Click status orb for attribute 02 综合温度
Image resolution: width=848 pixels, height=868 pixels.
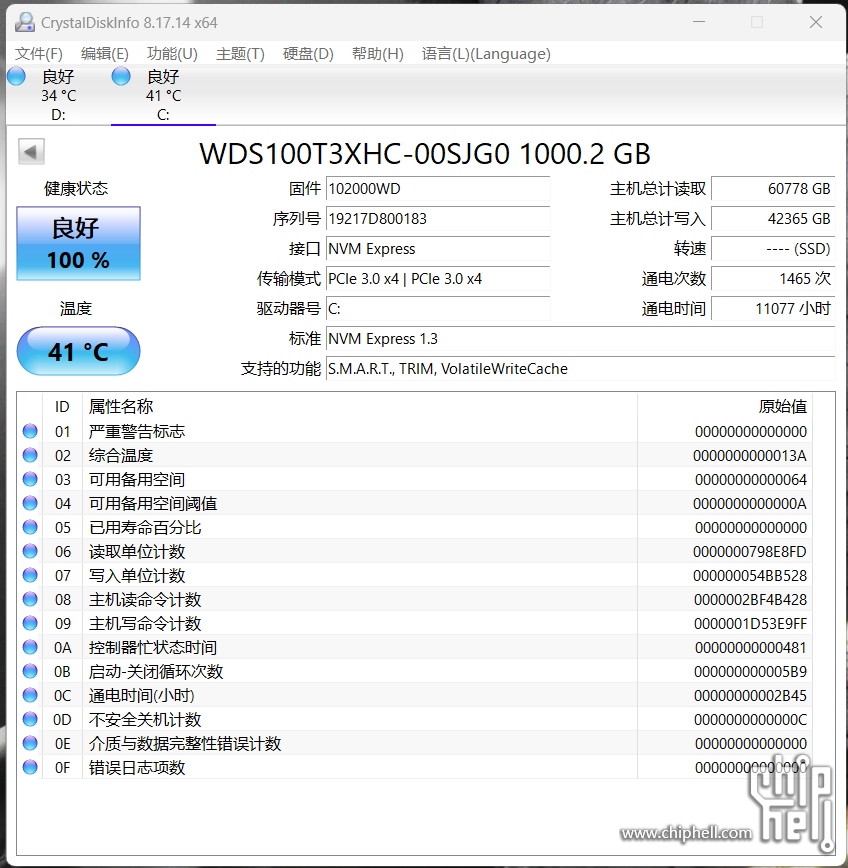(x=30, y=455)
